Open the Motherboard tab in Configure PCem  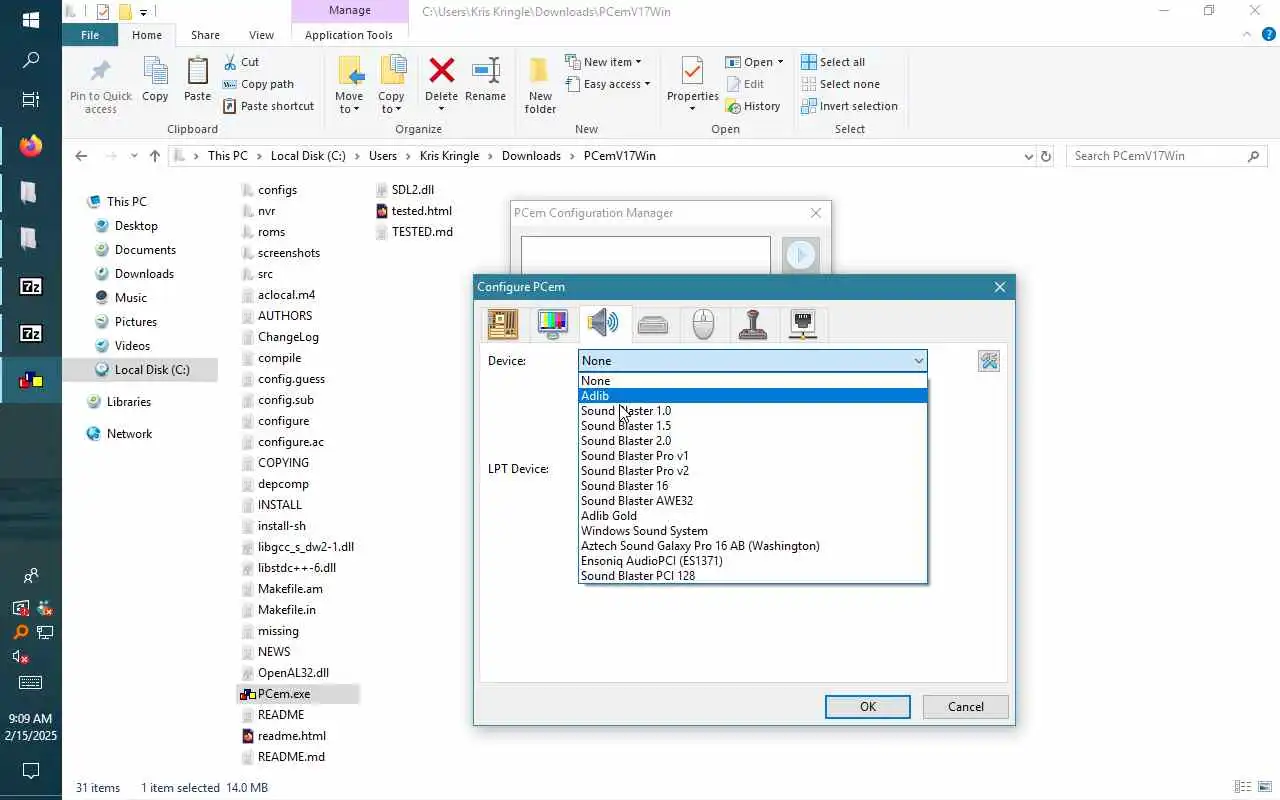[x=503, y=323]
